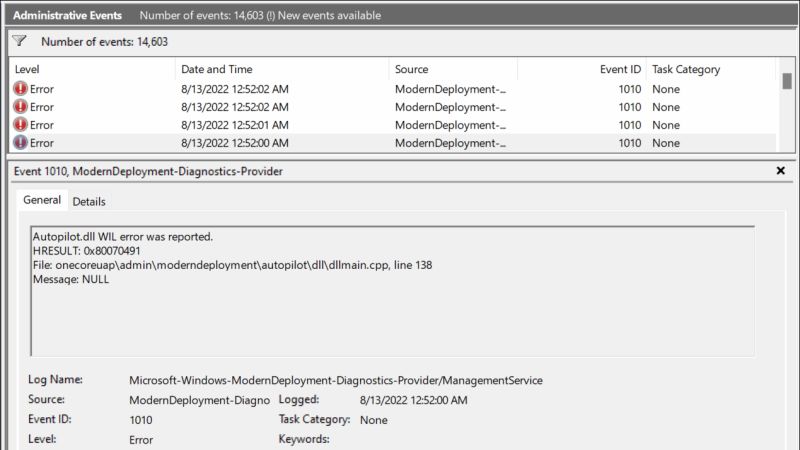Click the event description text box
Screen dimensions: 800x450
pos(392,291)
